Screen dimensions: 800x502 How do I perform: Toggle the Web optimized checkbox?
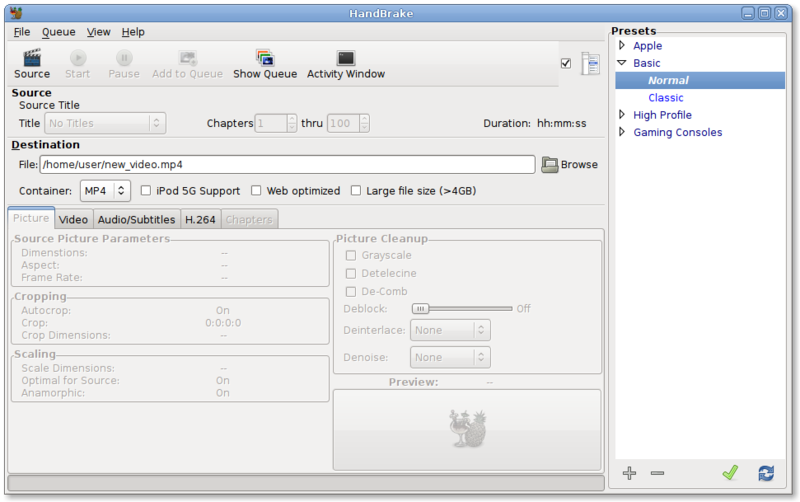tap(257, 191)
